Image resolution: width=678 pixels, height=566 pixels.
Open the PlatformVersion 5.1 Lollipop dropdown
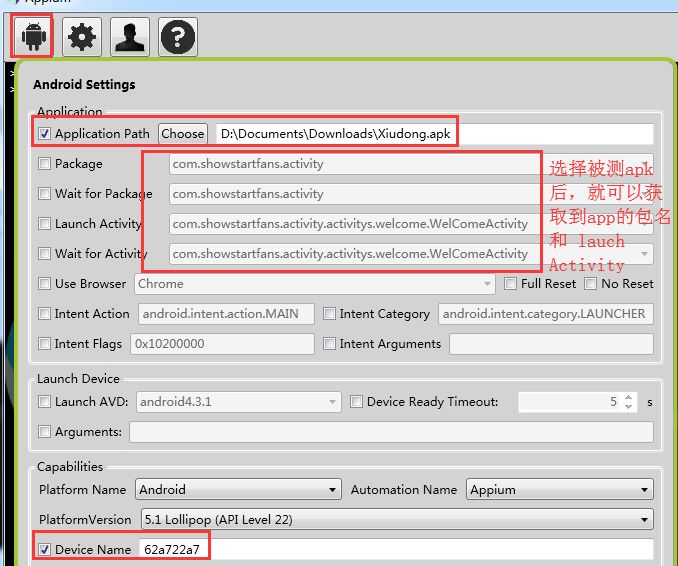pos(397,519)
